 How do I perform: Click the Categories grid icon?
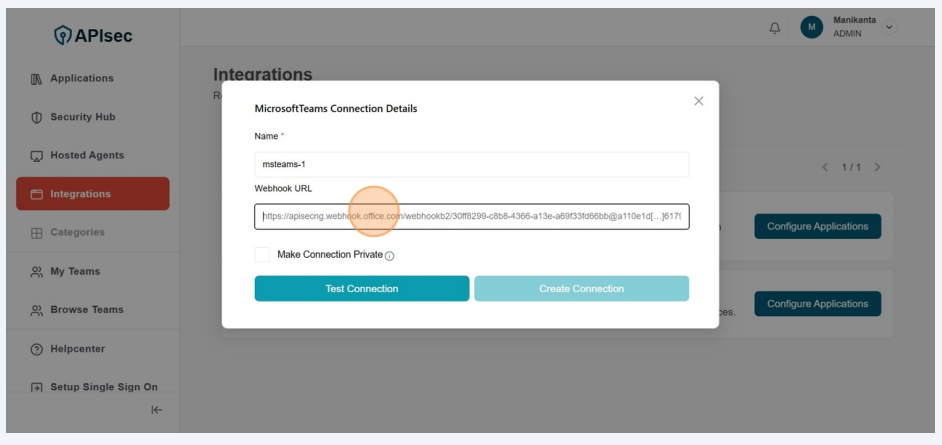(37, 233)
